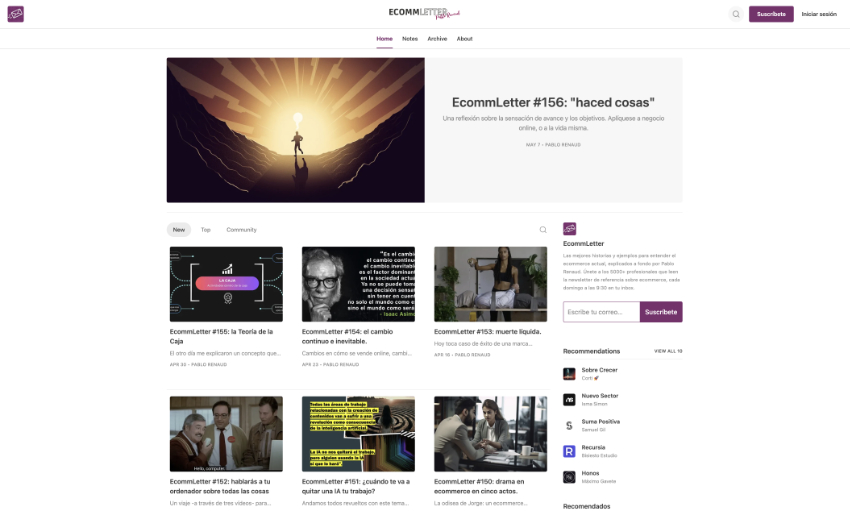Click the Iniciar sesión link
This screenshot has height=511, width=850.
[819, 14]
